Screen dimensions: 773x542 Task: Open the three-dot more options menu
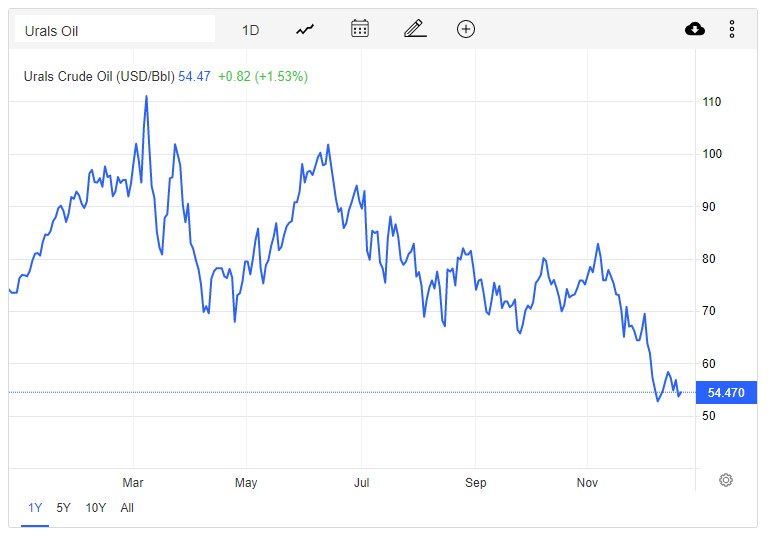tap(732, 29)
